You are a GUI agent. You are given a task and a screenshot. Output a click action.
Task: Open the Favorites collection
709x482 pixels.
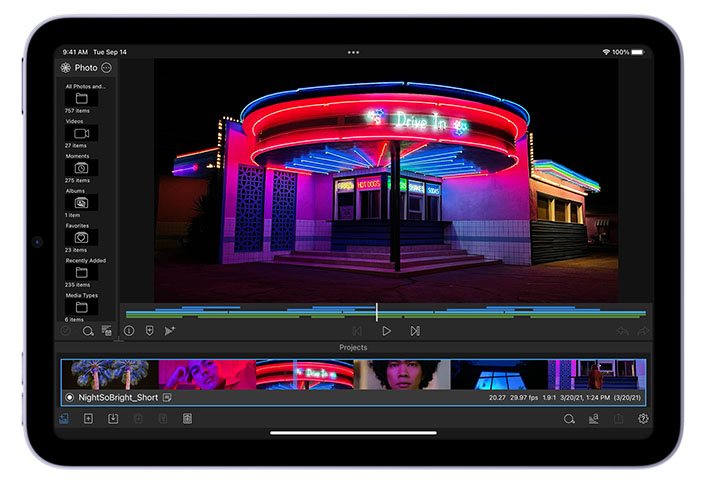click(x=81, y=237)
